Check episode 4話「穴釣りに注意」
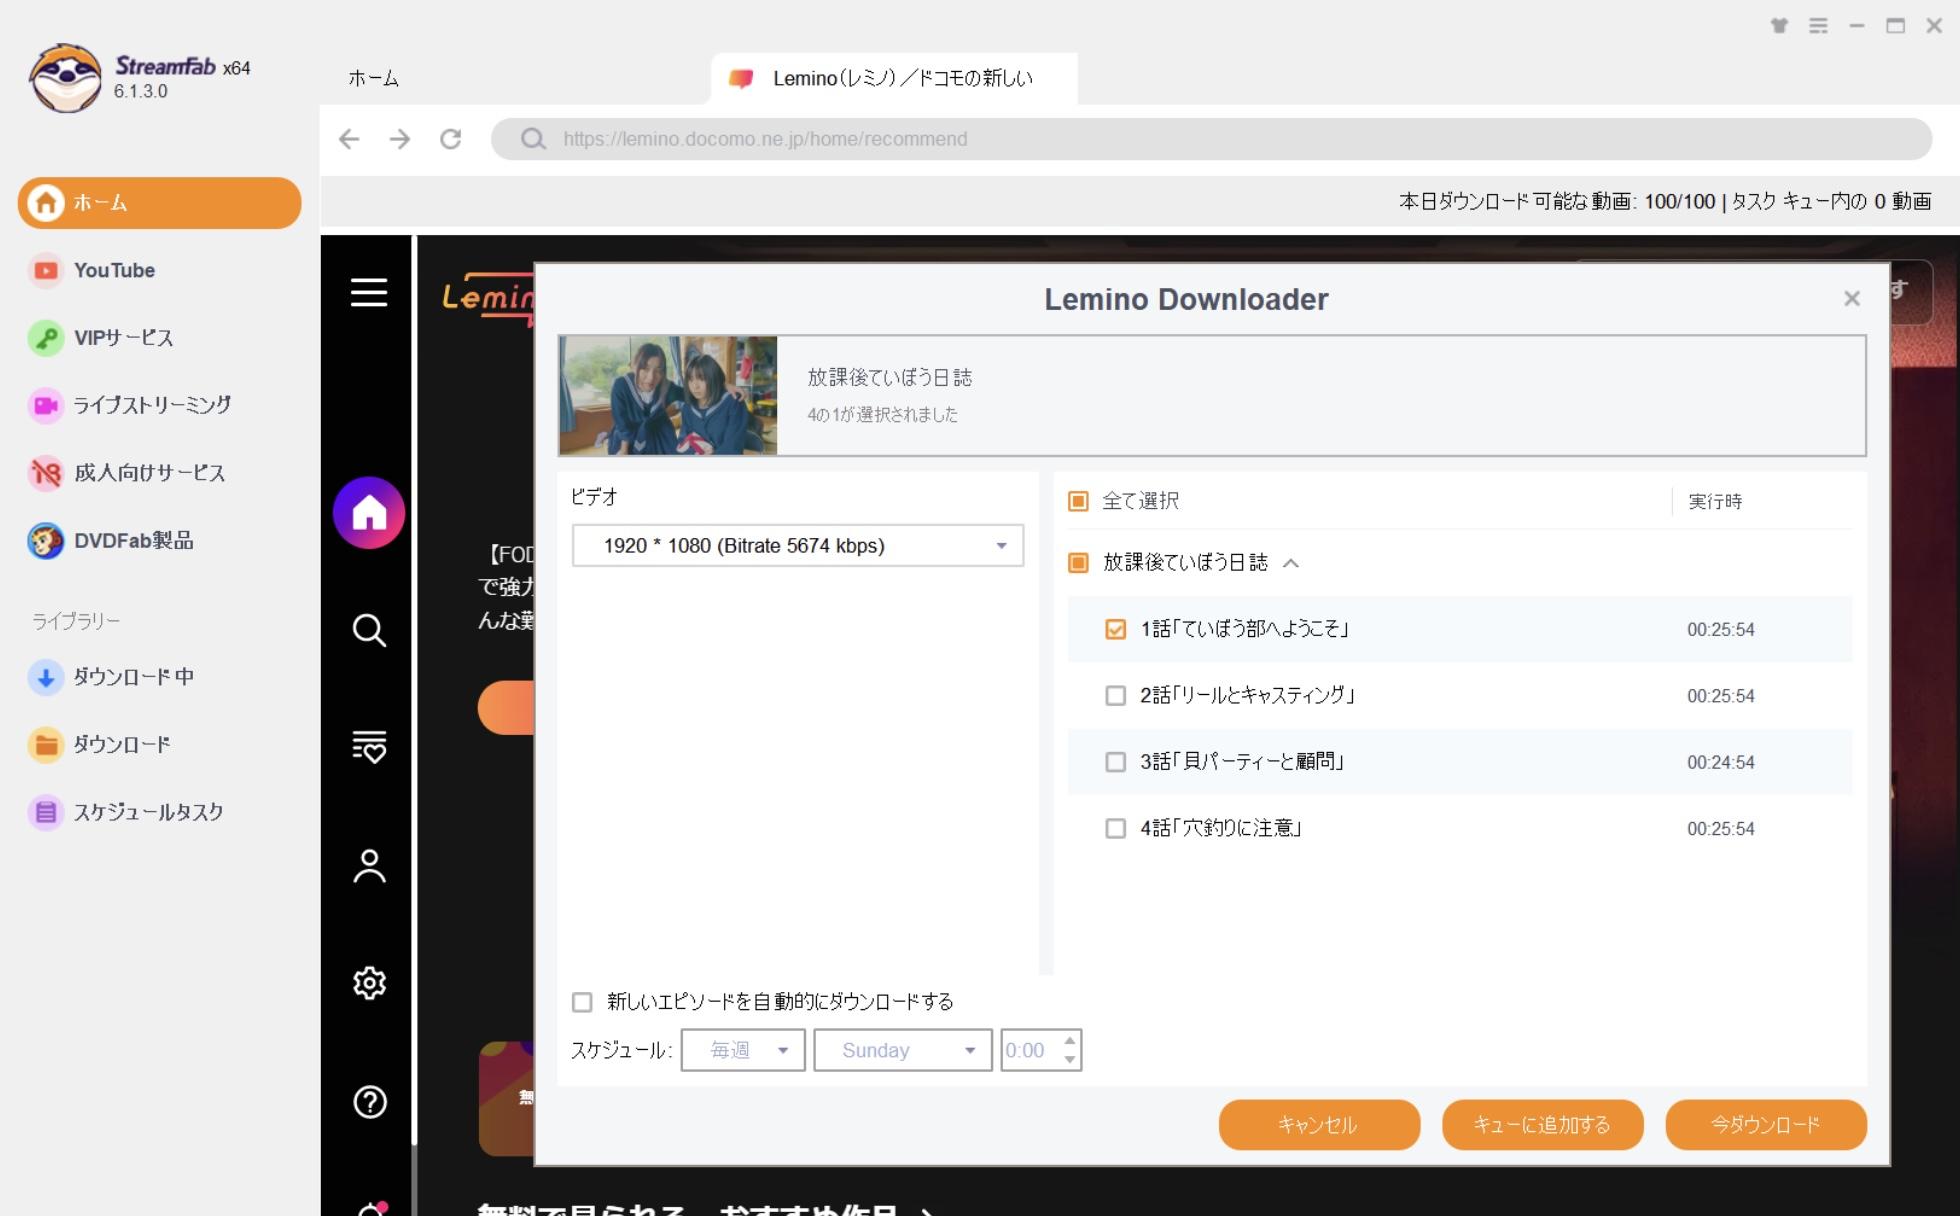Image resolution: width=1960 pixels, height=1216 pixels. point(1115,828)
